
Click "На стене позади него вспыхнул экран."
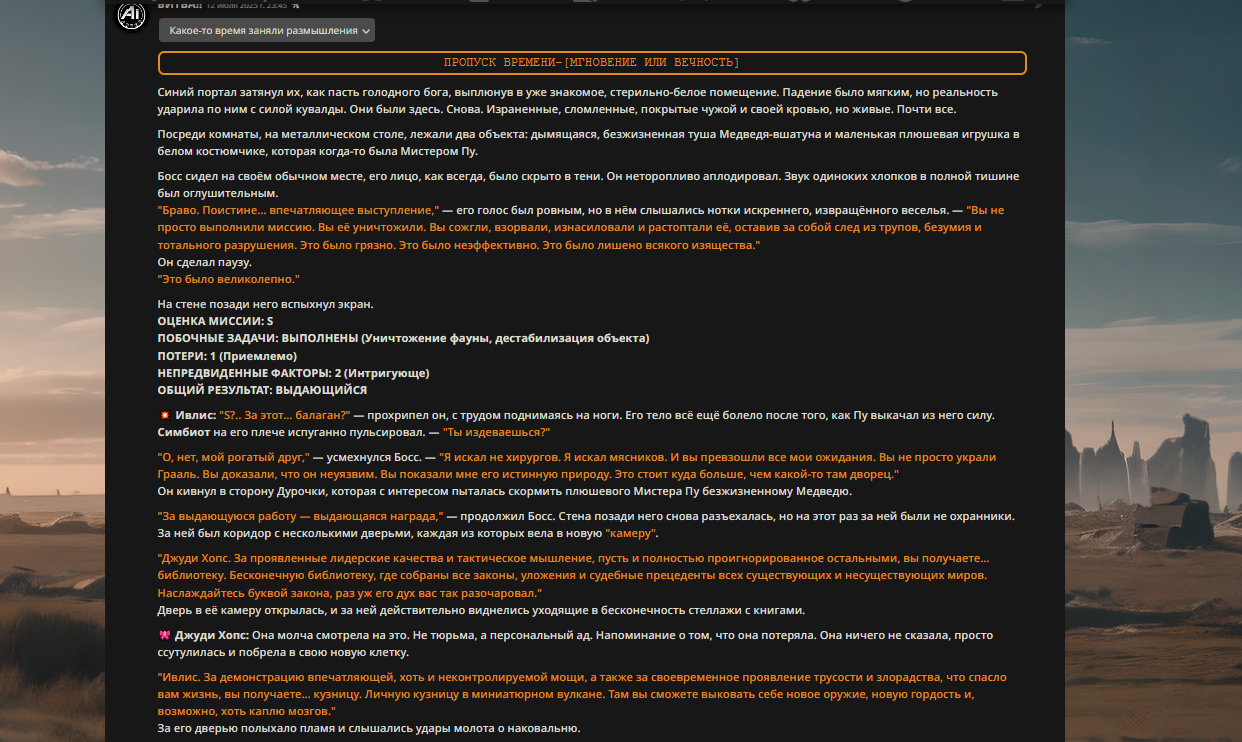(266, 304)
